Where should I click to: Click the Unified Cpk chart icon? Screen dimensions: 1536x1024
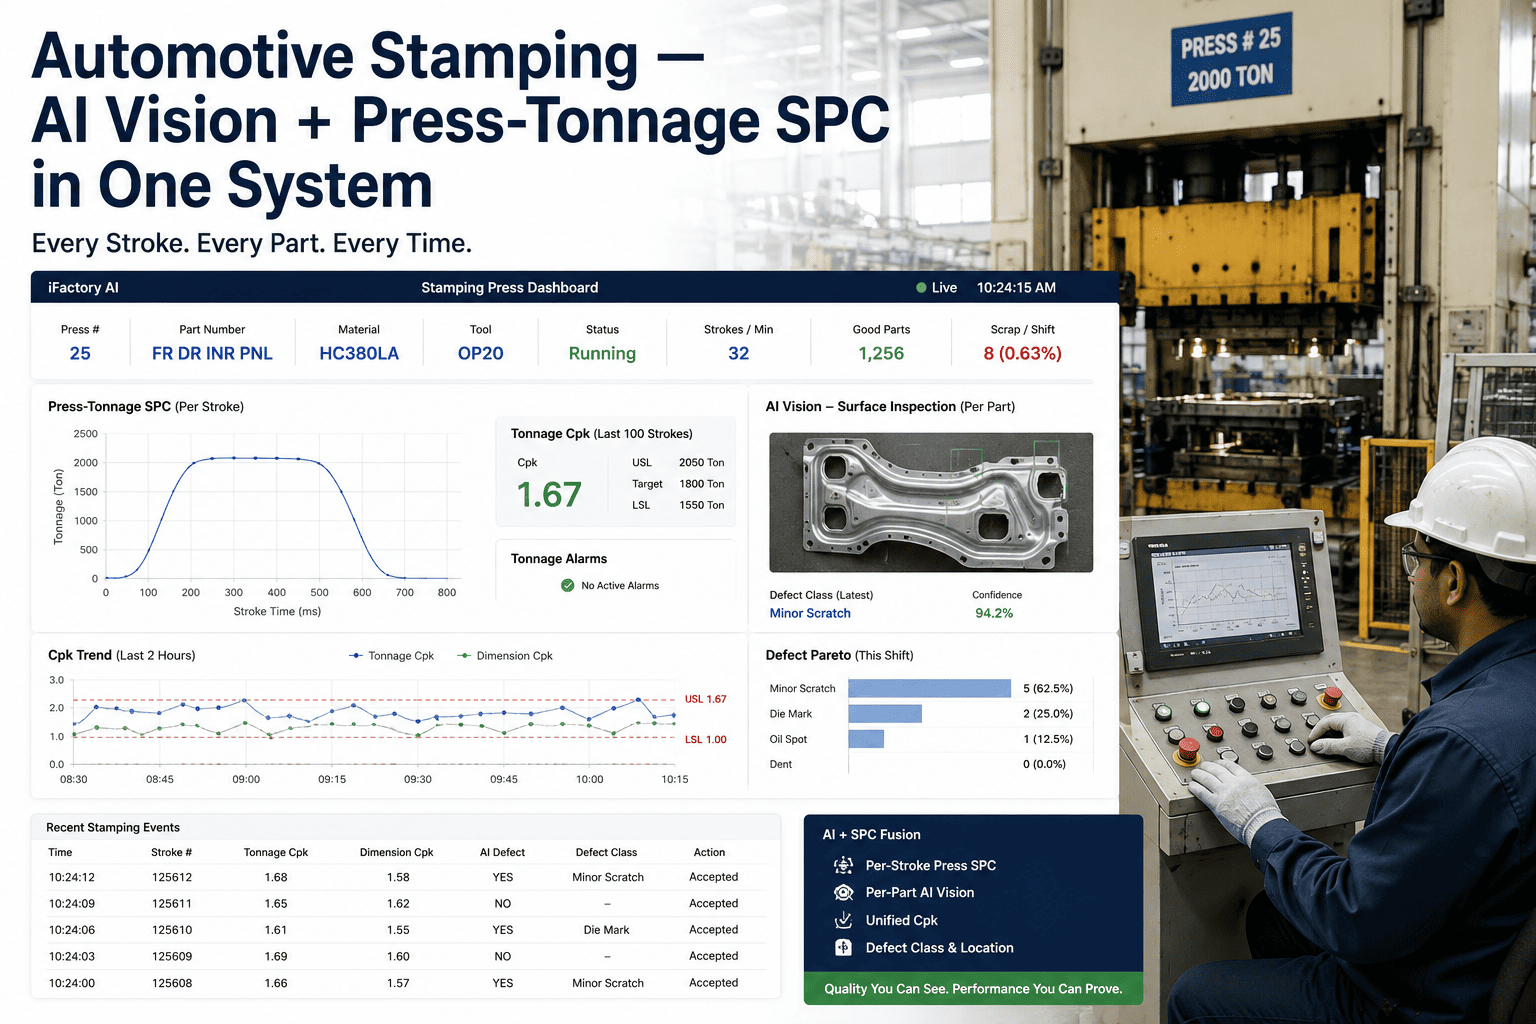[x=844, y=920]
